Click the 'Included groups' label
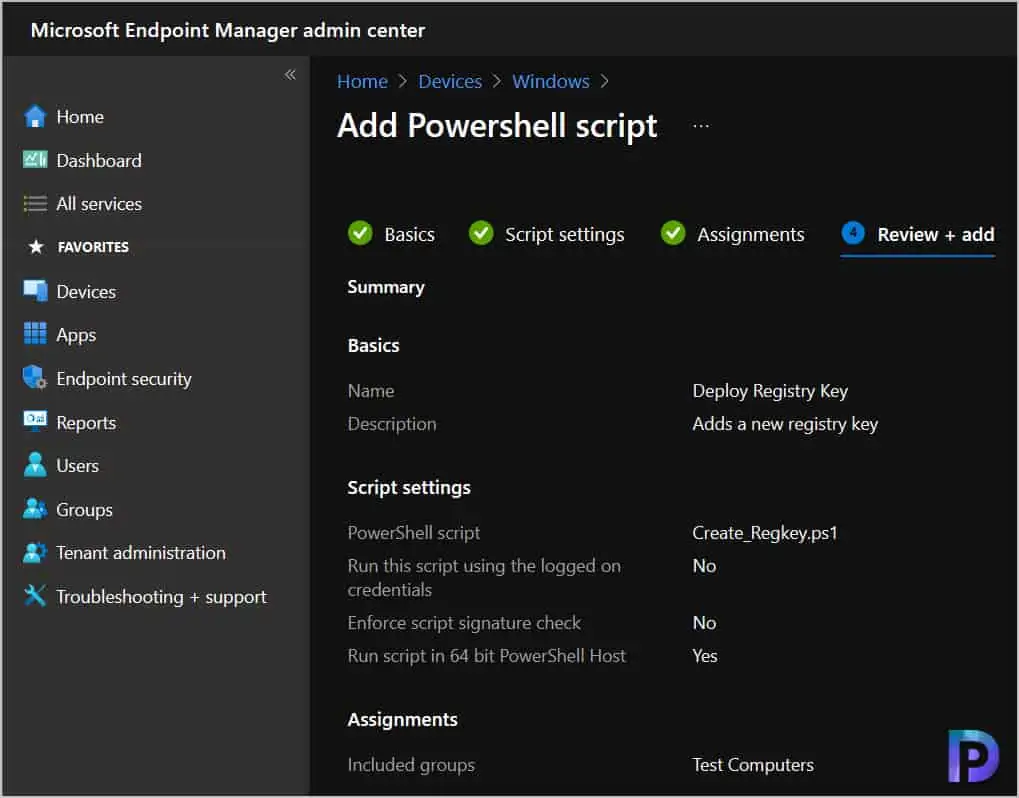The image size is (1019, 798). (x=411, y=766)
